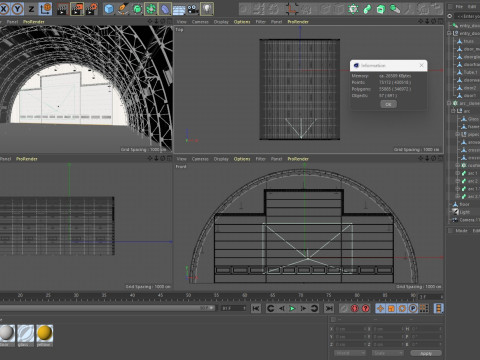
Task: Open Edit Render Settings gear clapperboard
Action: point(91,9)
